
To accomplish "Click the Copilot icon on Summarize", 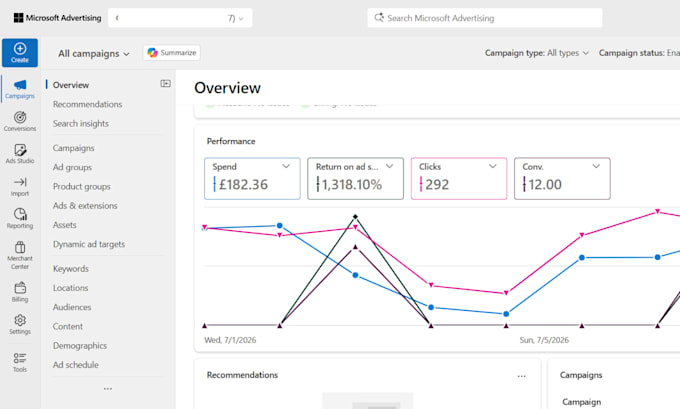I will [x=152, y=52].
